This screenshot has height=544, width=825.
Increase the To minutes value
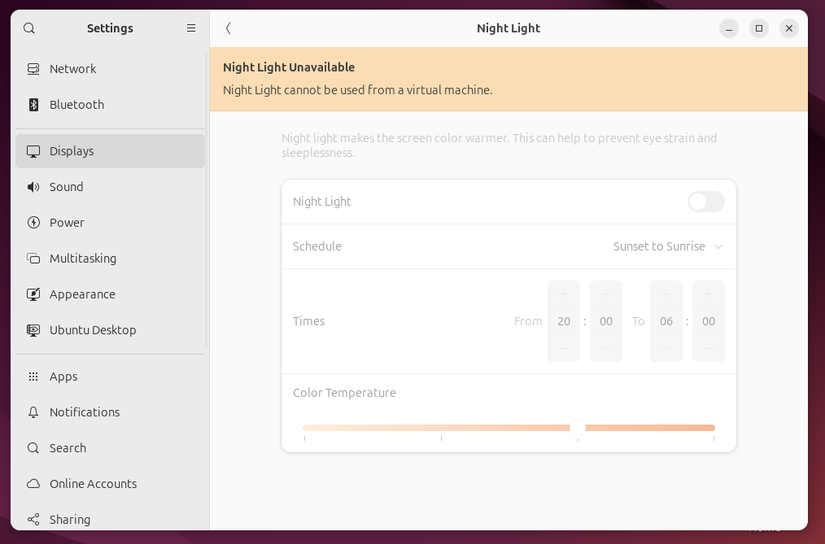(x=708, y=294)
